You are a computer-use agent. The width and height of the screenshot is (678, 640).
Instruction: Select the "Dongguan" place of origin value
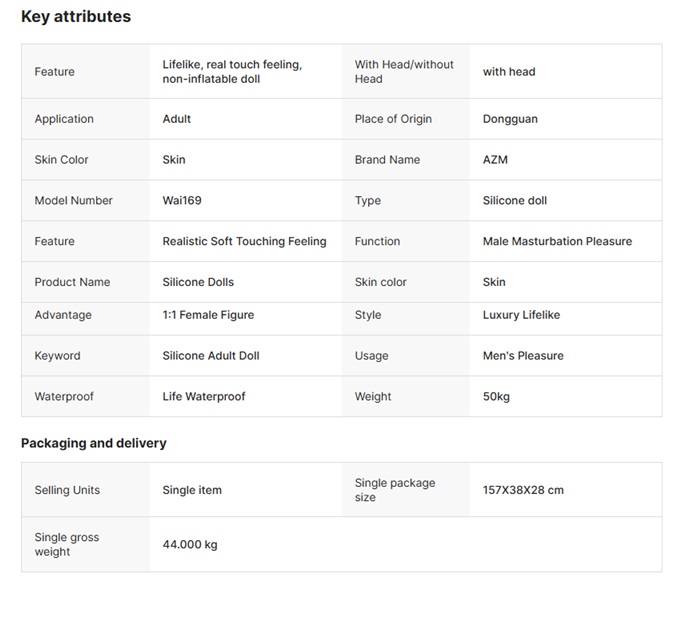510,119
